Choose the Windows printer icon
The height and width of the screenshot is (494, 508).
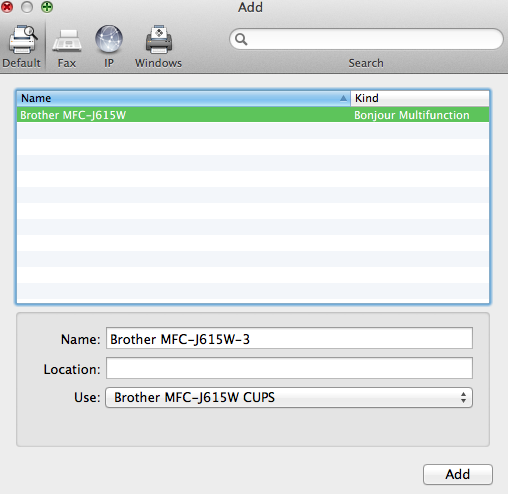[x=159, y=39]
